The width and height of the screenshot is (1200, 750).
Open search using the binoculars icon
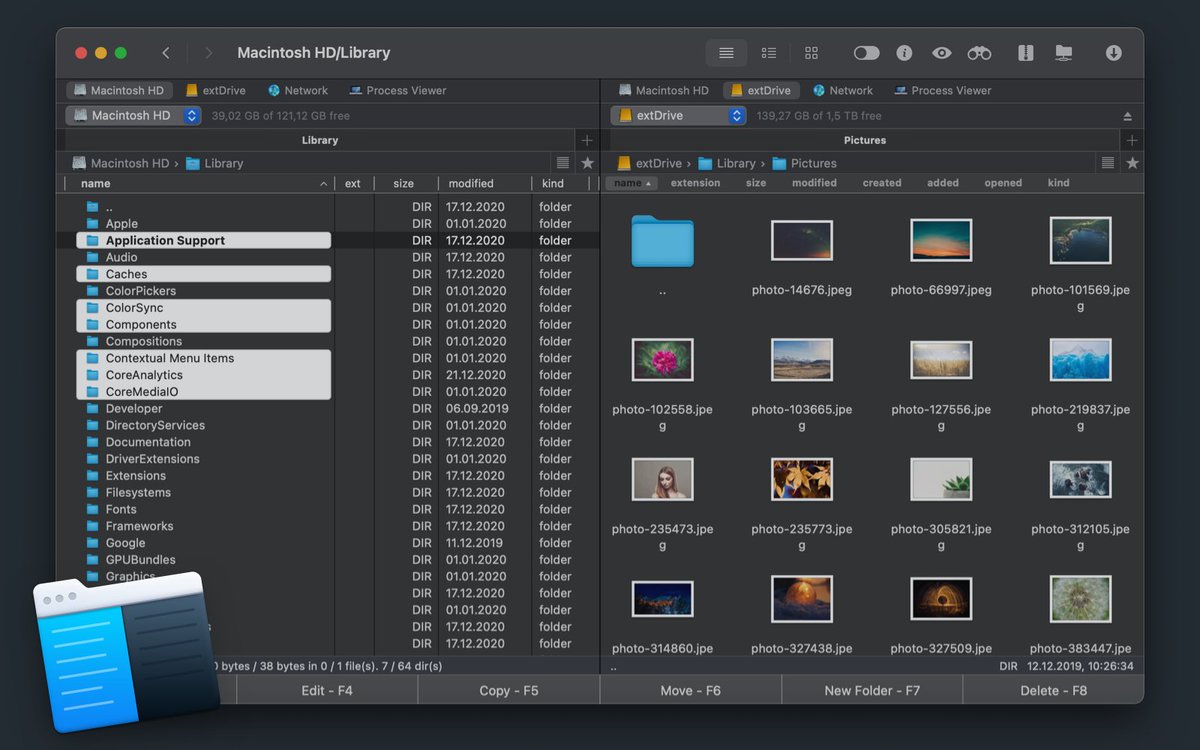[978, 52]
